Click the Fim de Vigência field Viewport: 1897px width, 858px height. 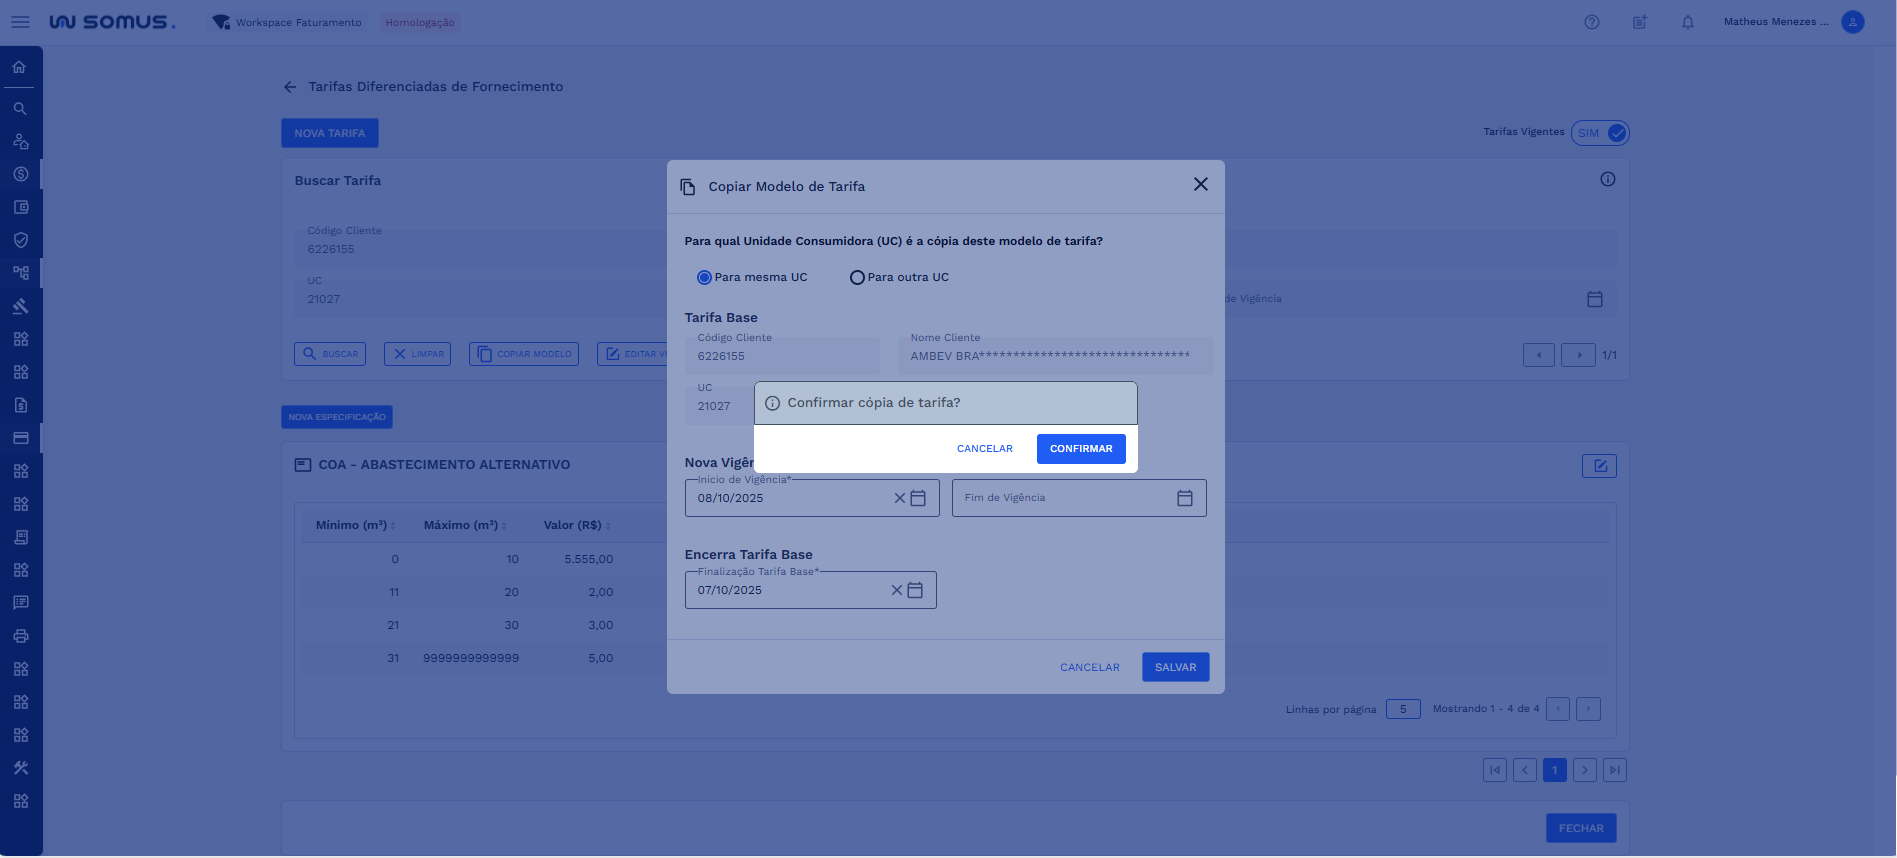click(x=1065, y=498)
